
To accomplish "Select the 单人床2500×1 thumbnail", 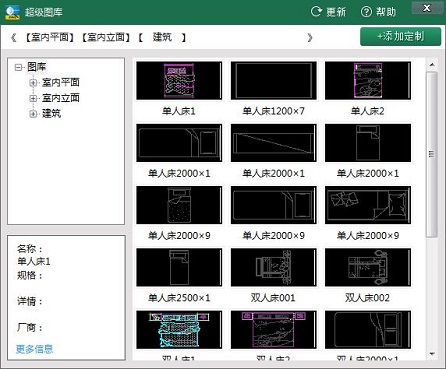I will pos(179,267).
